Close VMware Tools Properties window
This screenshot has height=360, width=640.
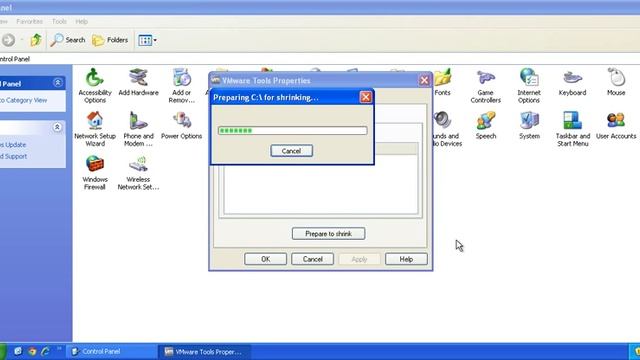point(424,80)
